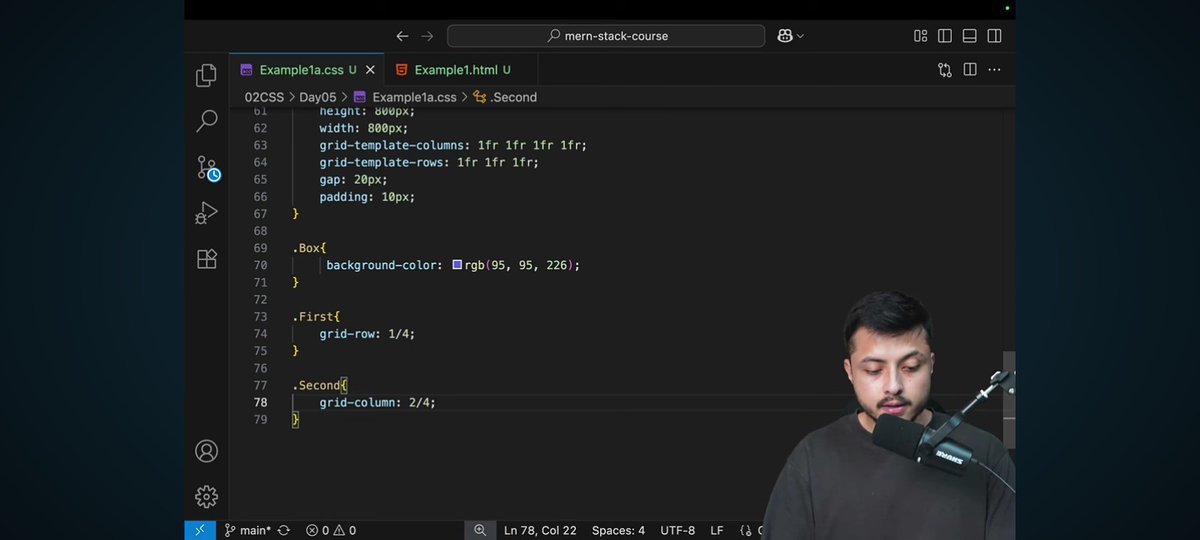Click line number 78 in gutter
This screenshot has height=540, width=1200.
click(260, 402)
